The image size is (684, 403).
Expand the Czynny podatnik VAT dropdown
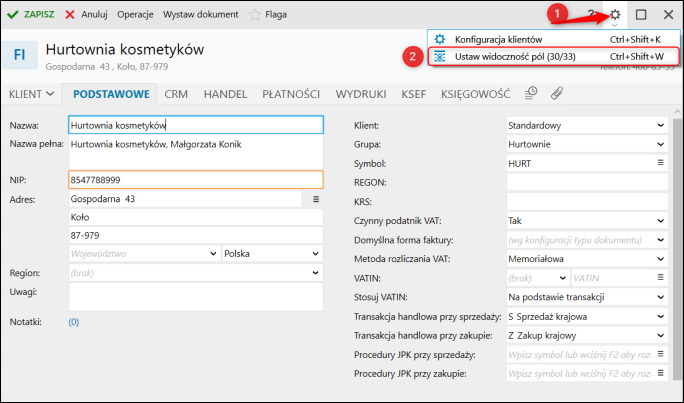660,220
